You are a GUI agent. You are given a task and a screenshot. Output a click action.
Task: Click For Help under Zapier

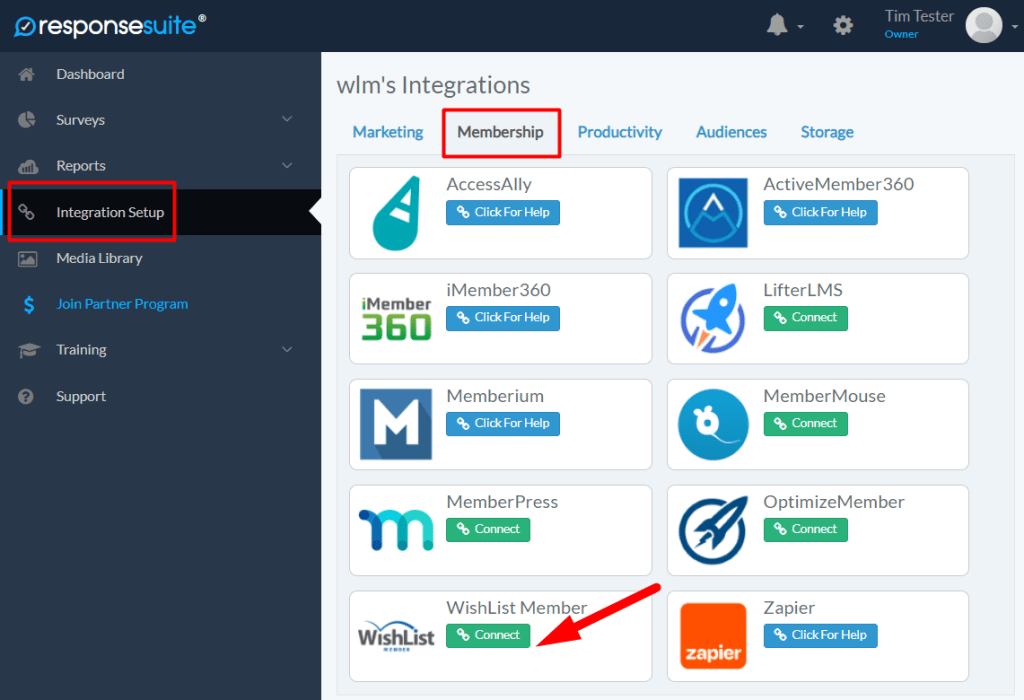[820, 635]
